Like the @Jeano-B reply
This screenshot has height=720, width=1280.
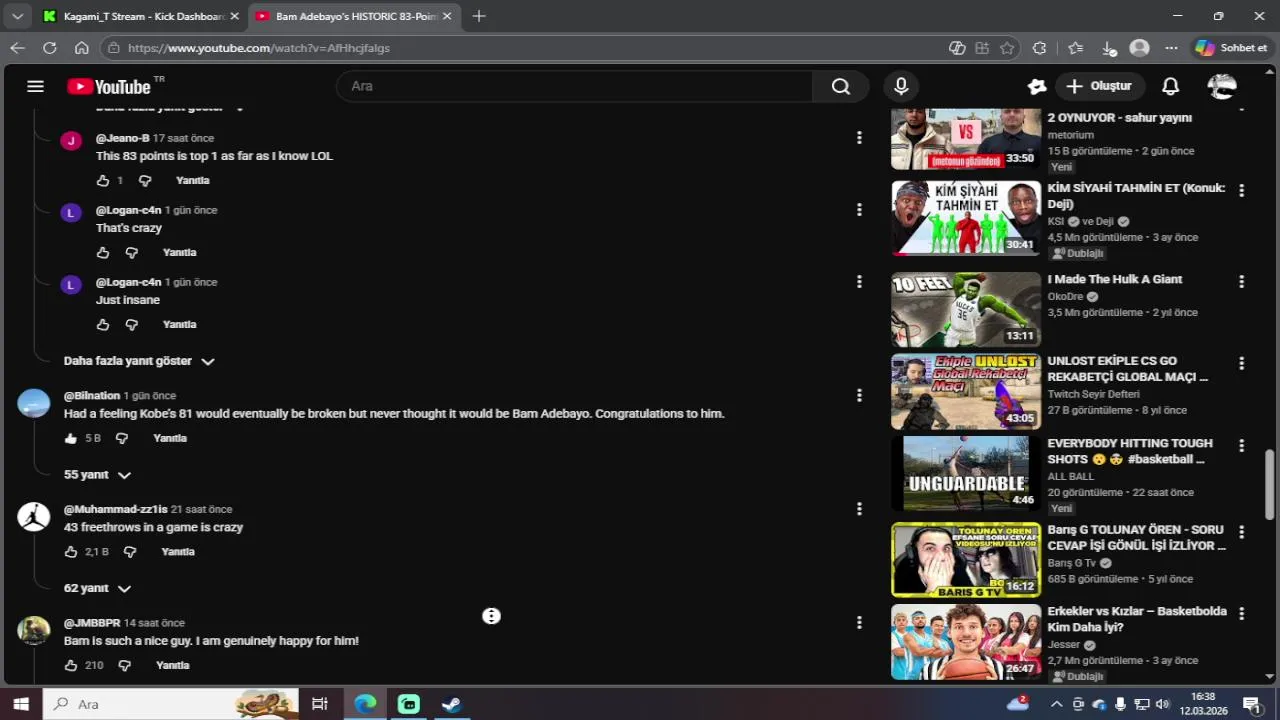102,181
